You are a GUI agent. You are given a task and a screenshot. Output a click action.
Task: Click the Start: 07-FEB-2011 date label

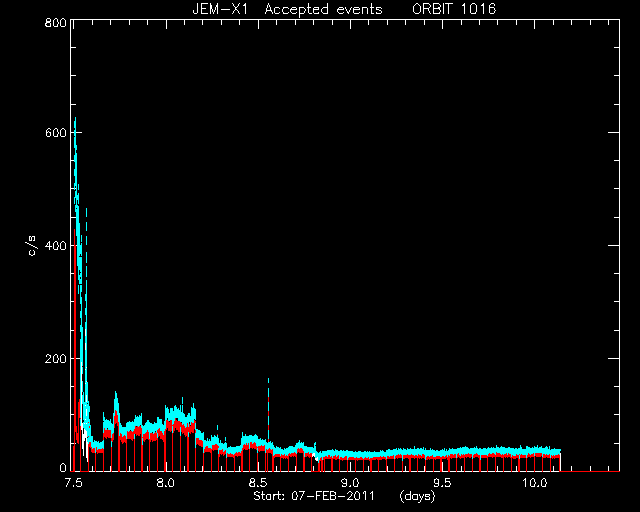(x=314, y=496)
